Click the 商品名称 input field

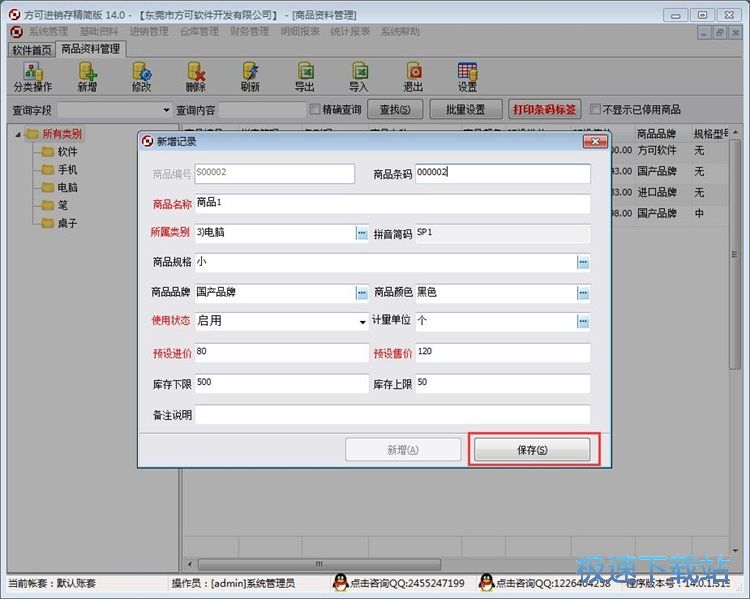(x=392, y=204)
